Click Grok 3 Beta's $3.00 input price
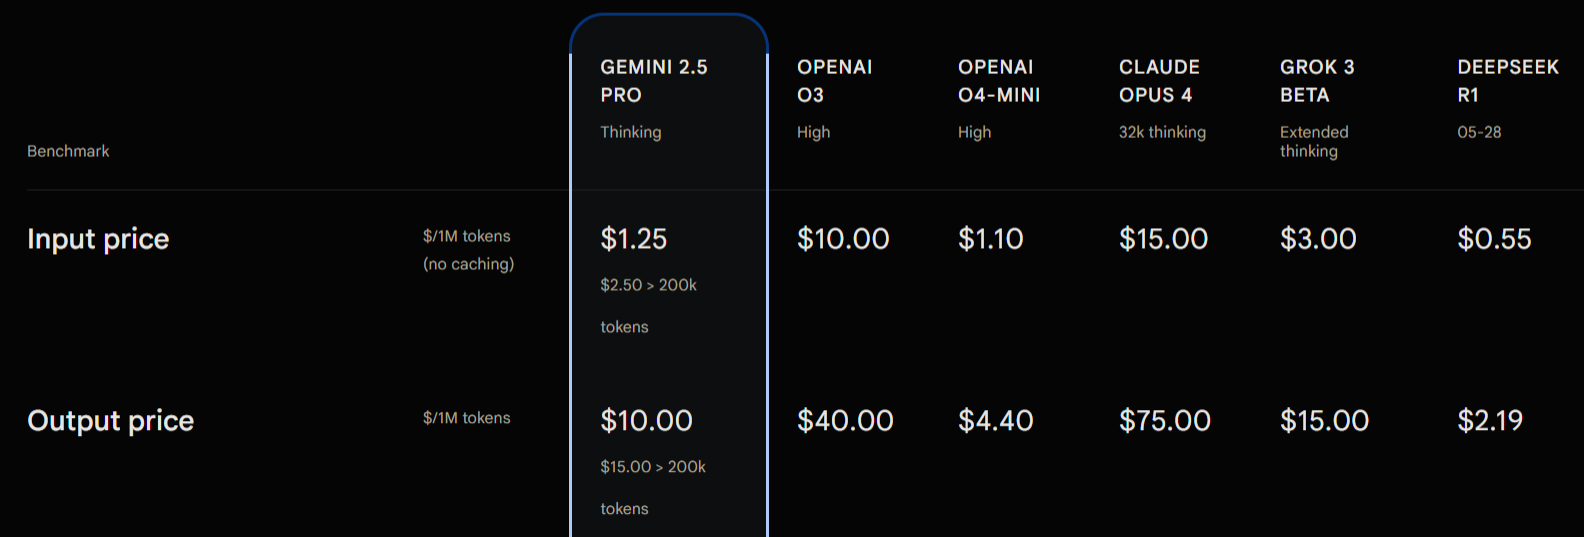1584x537 pixels. [x=1318, y=239]
